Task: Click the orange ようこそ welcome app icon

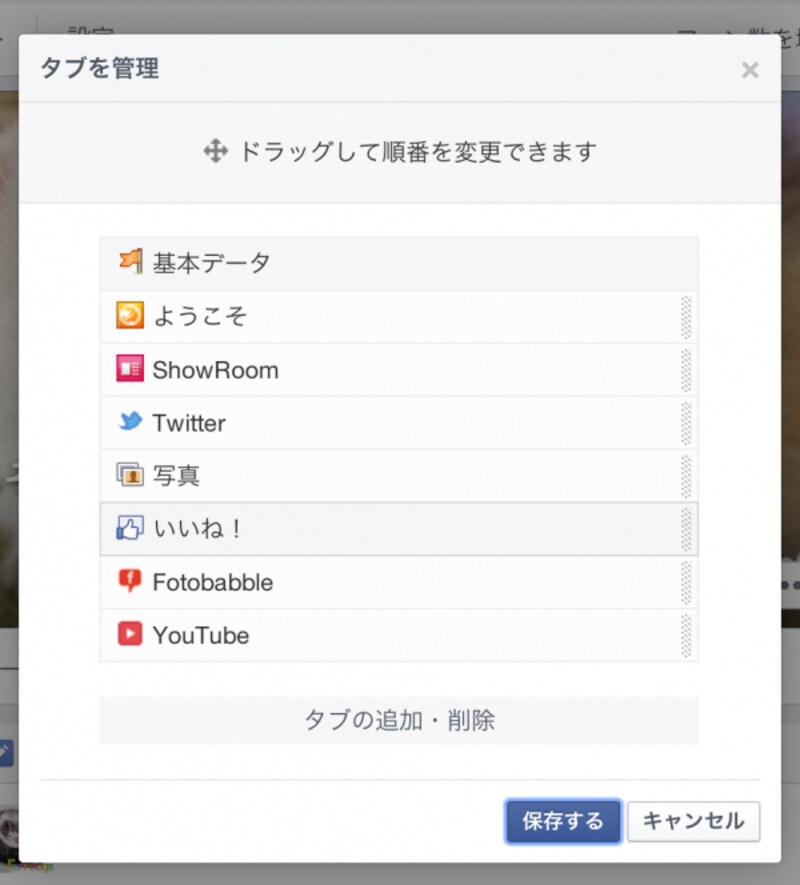Action: 131,314
